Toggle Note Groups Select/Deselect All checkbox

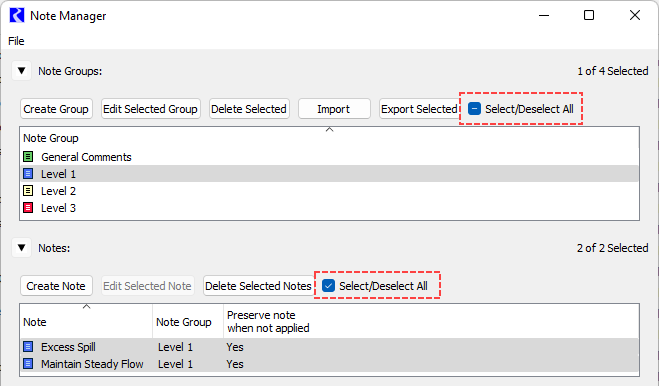pyautogui.click(x=474, y=109)
